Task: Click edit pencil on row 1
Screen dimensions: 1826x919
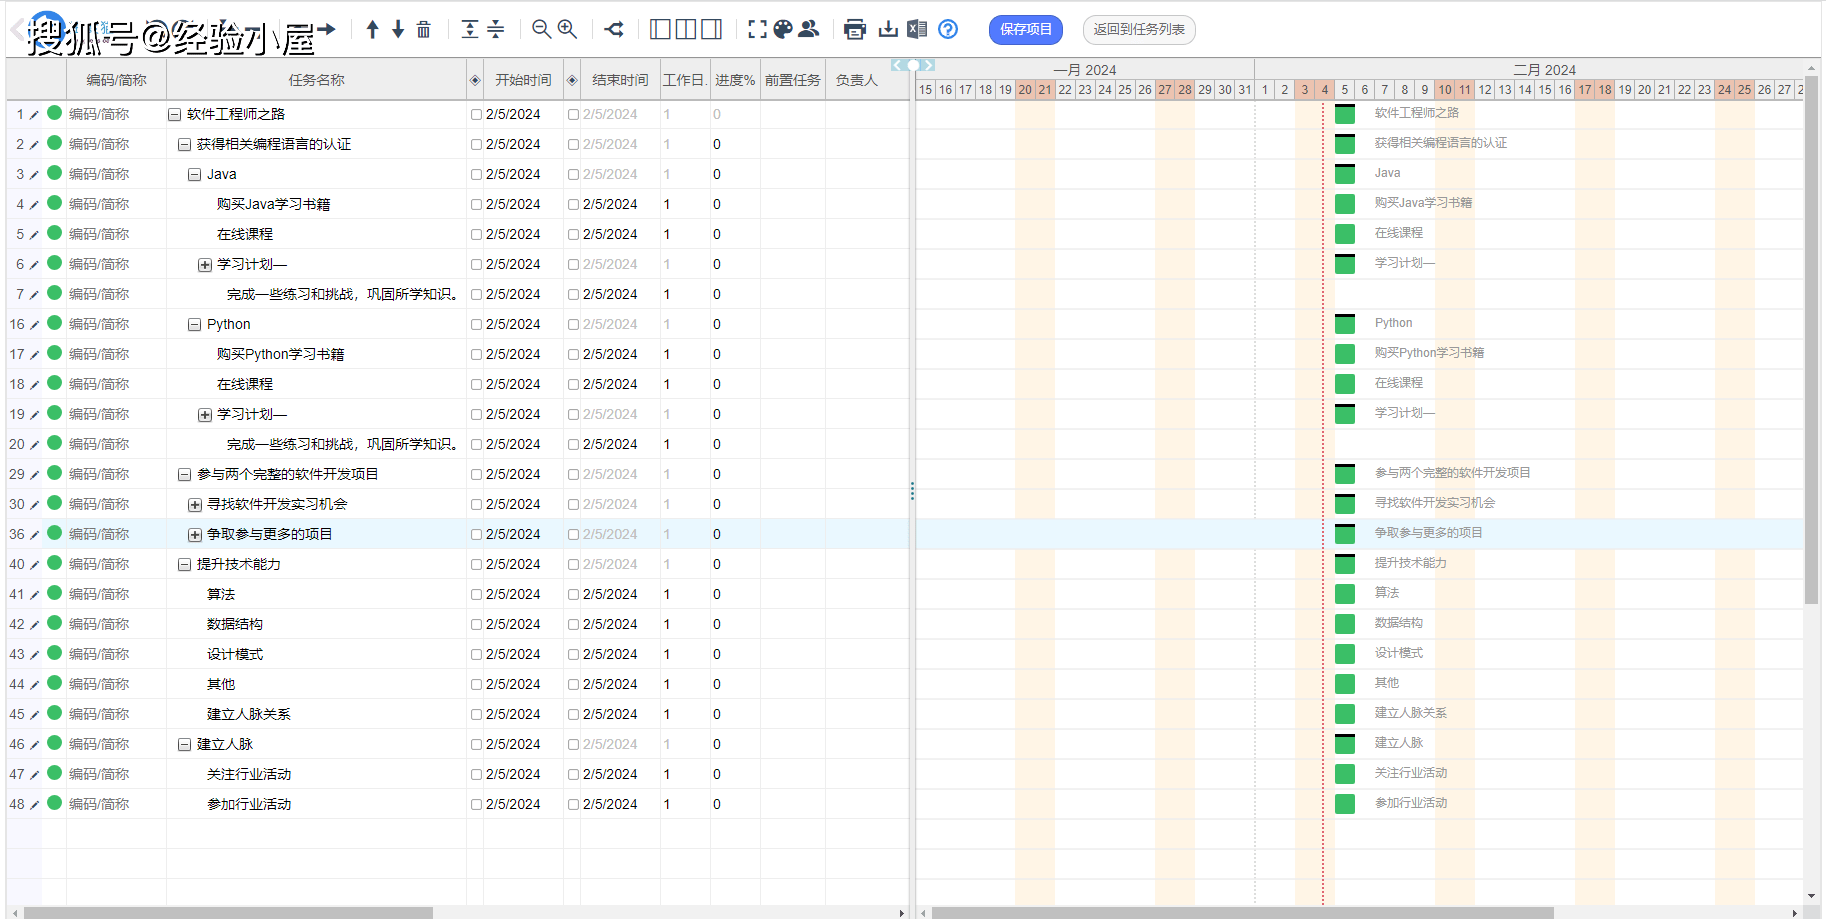Action: pos(34,115)
